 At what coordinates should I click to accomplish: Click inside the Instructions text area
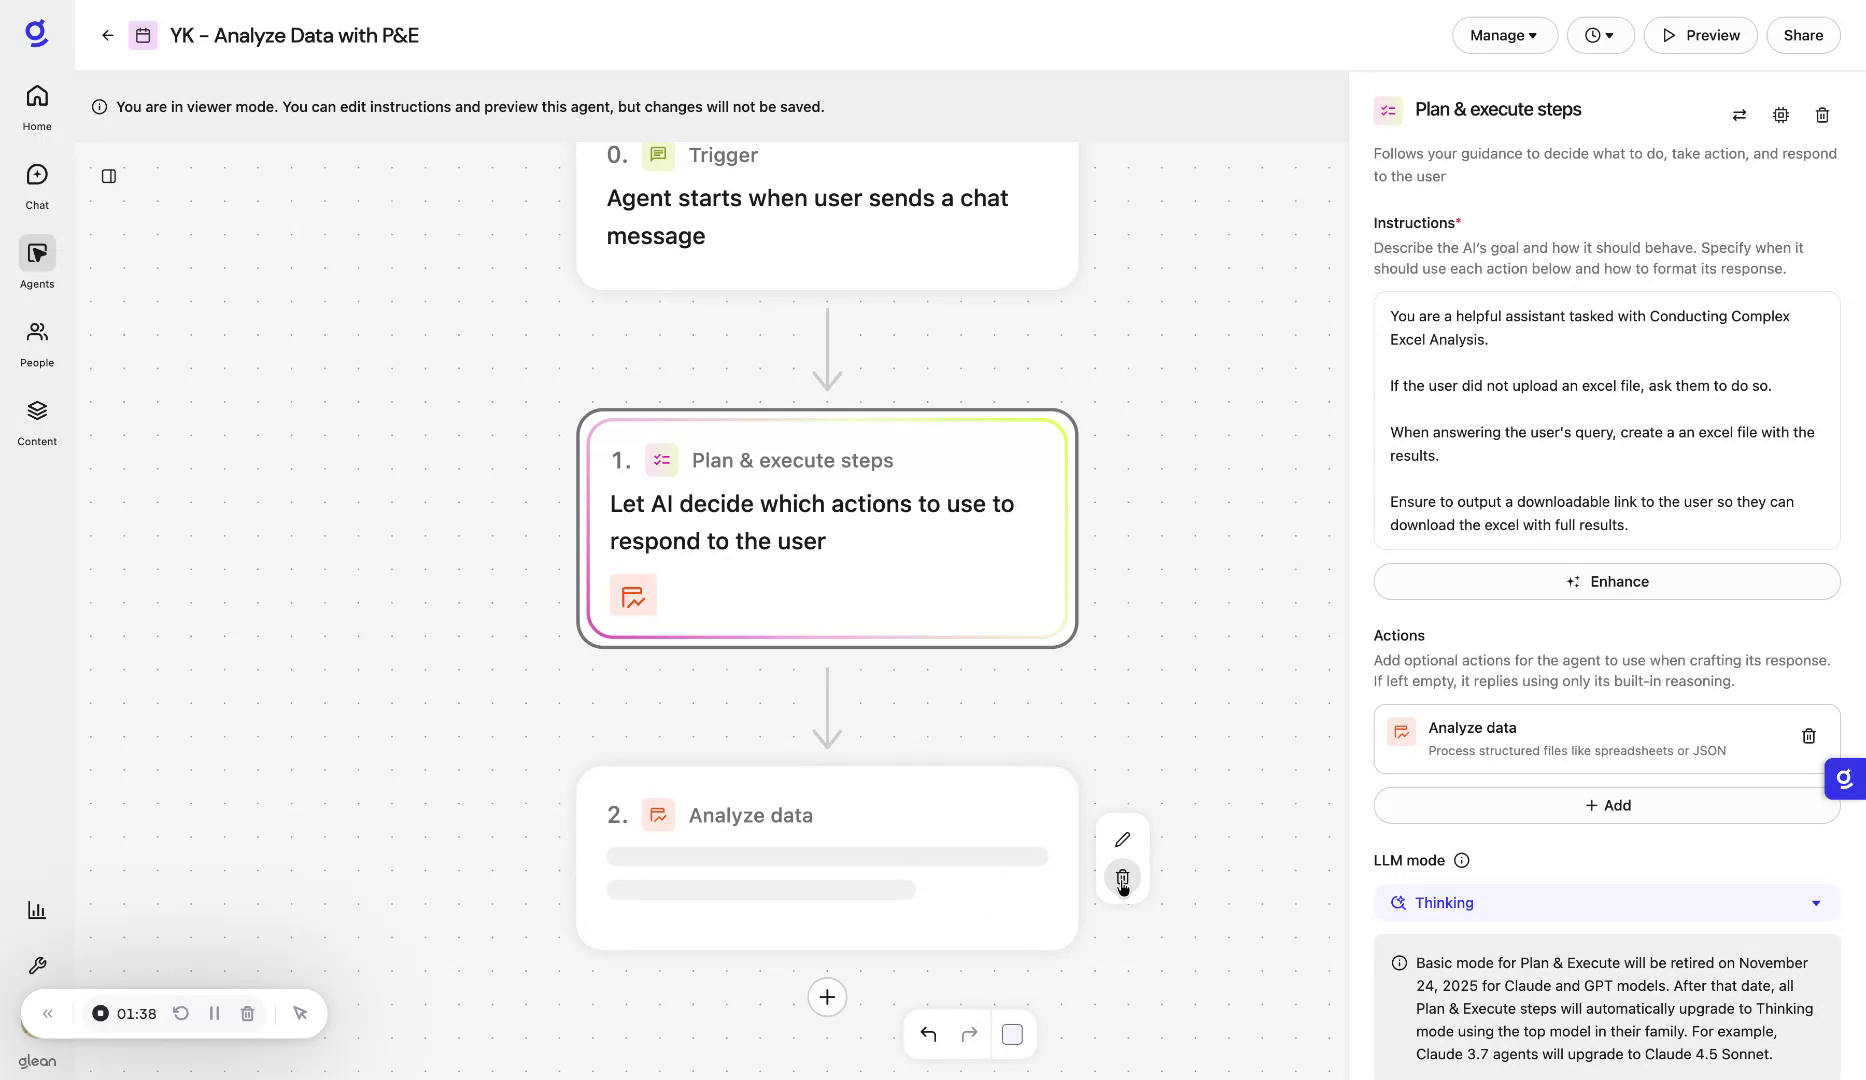[1606, 420]
